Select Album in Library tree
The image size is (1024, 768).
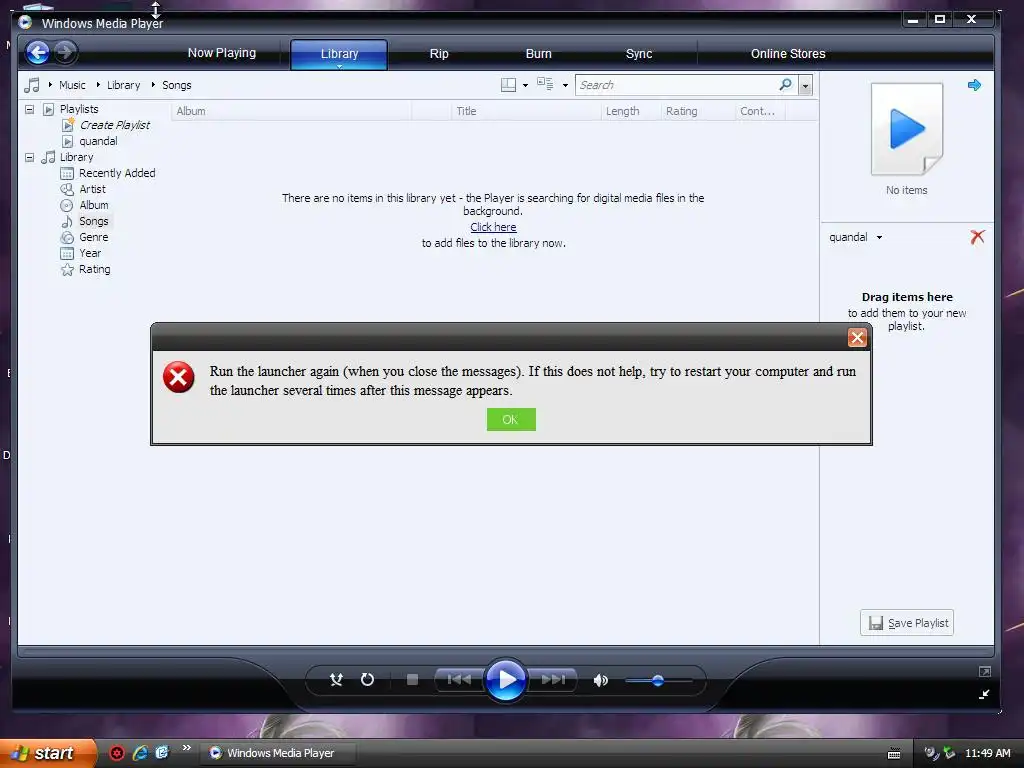coord(94,205)
